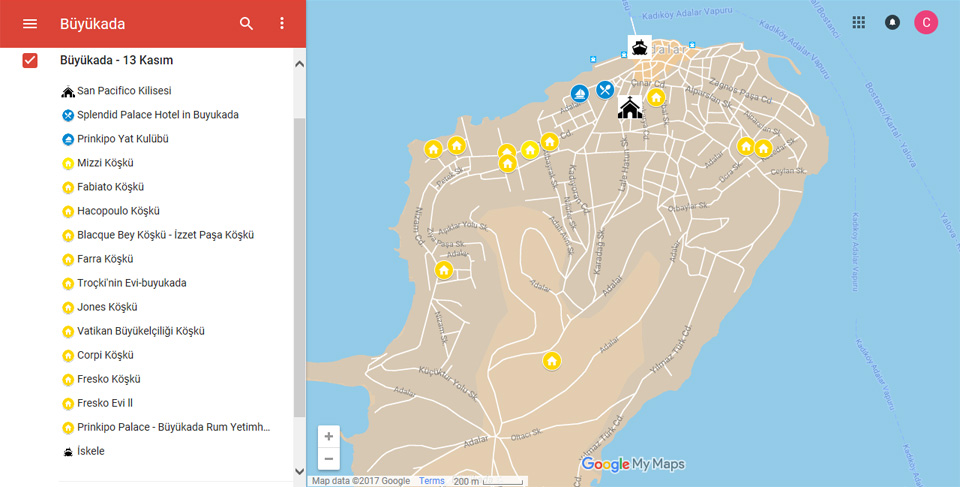Select Jones Köşkü entry

[x=107, y=306]
